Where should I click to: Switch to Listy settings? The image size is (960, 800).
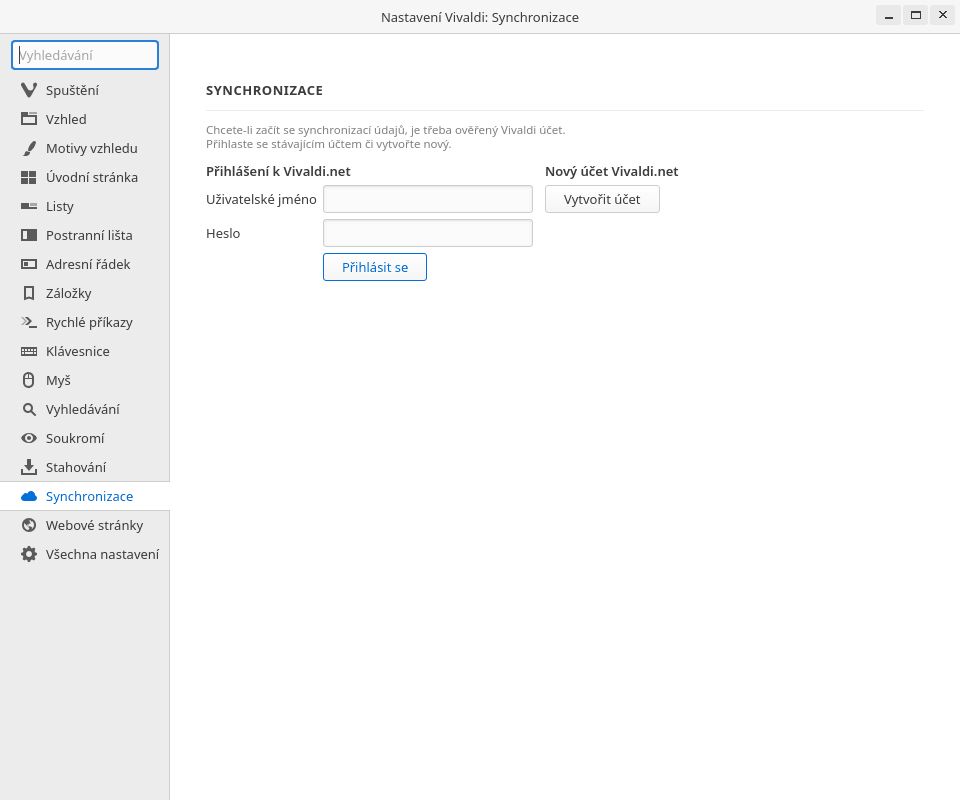(x=84, y=206)
